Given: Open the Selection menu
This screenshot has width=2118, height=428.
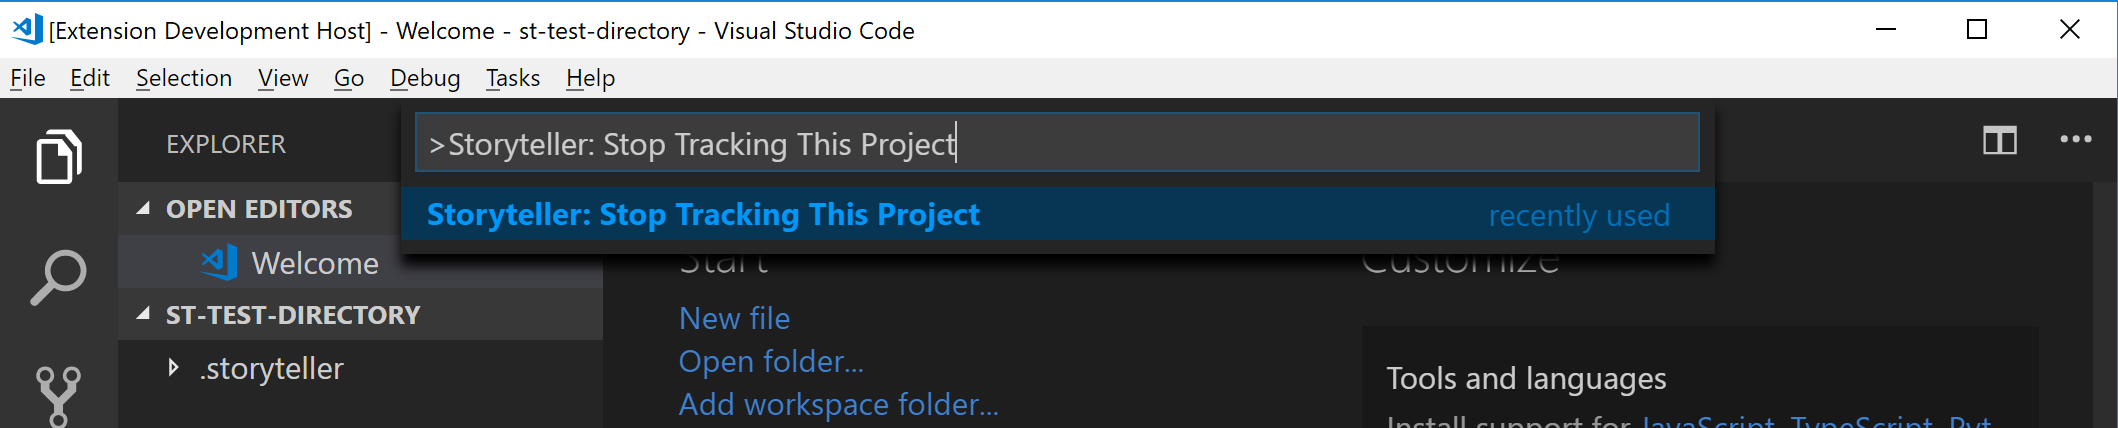Looking at the screenshot, I should coord(184,78).
